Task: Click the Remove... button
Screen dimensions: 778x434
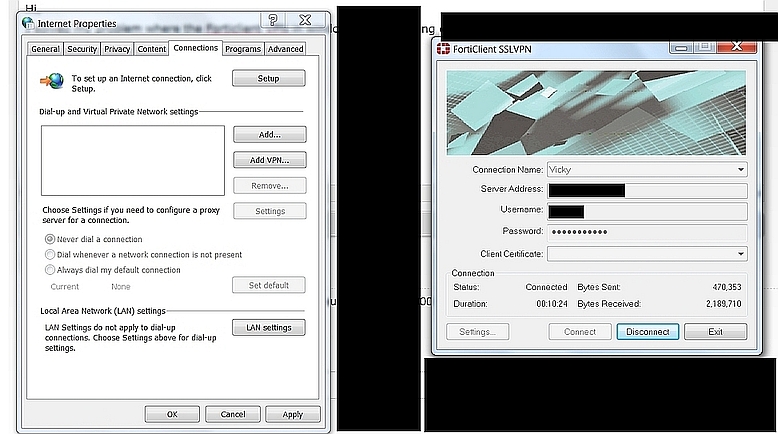Action: (x=269, y=186)
